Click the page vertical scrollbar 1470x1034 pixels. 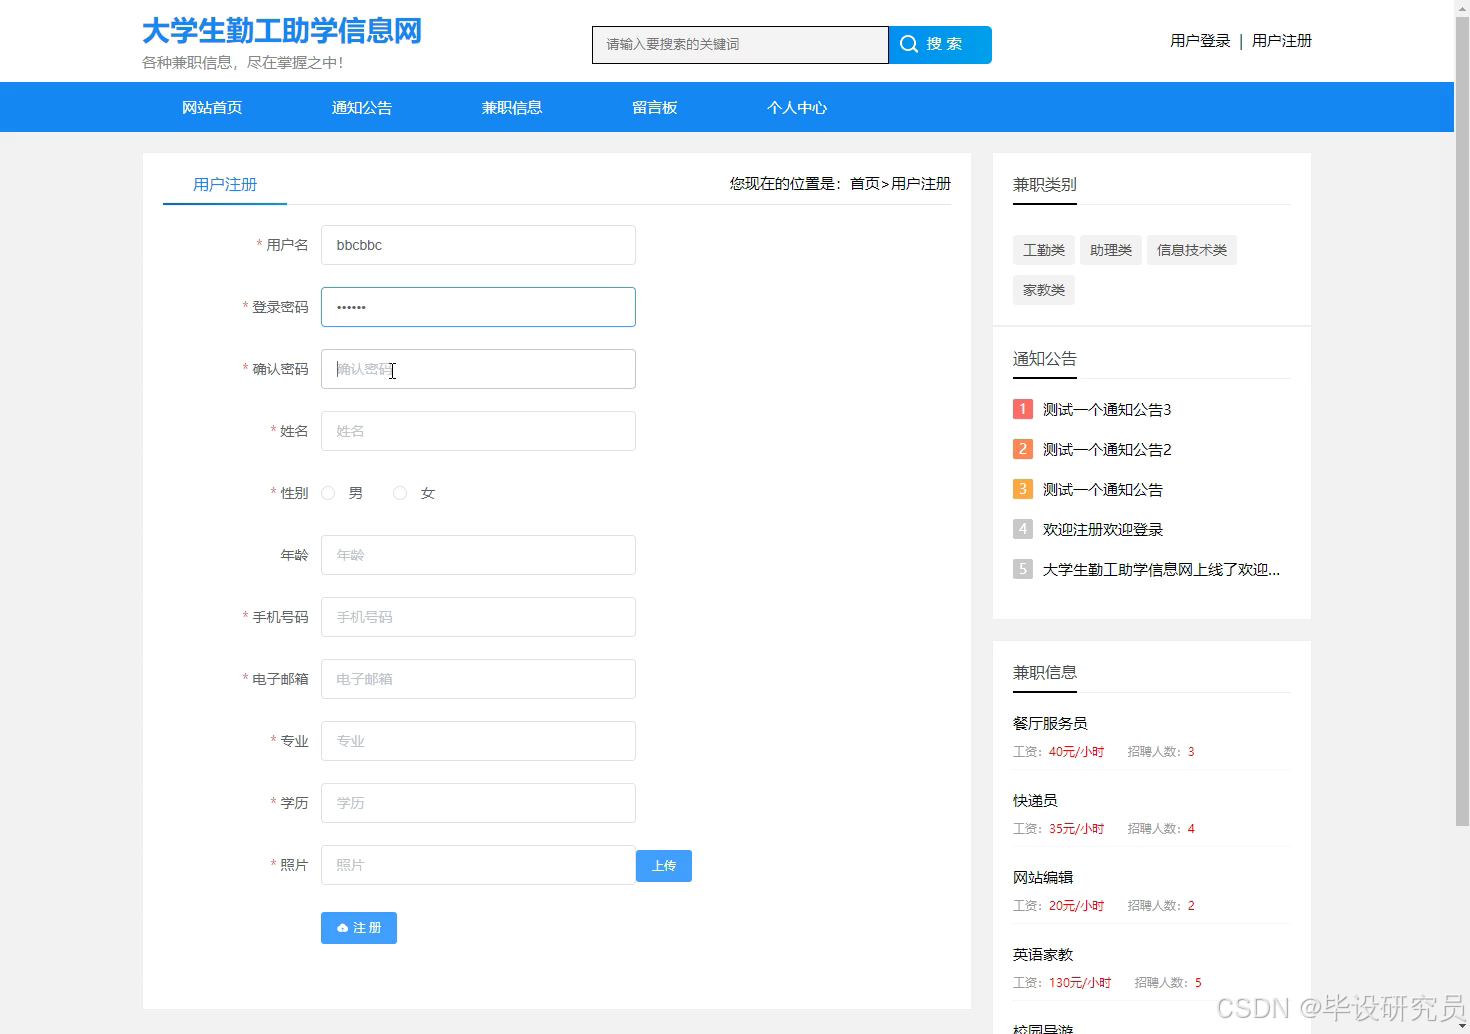point(1462,420)
